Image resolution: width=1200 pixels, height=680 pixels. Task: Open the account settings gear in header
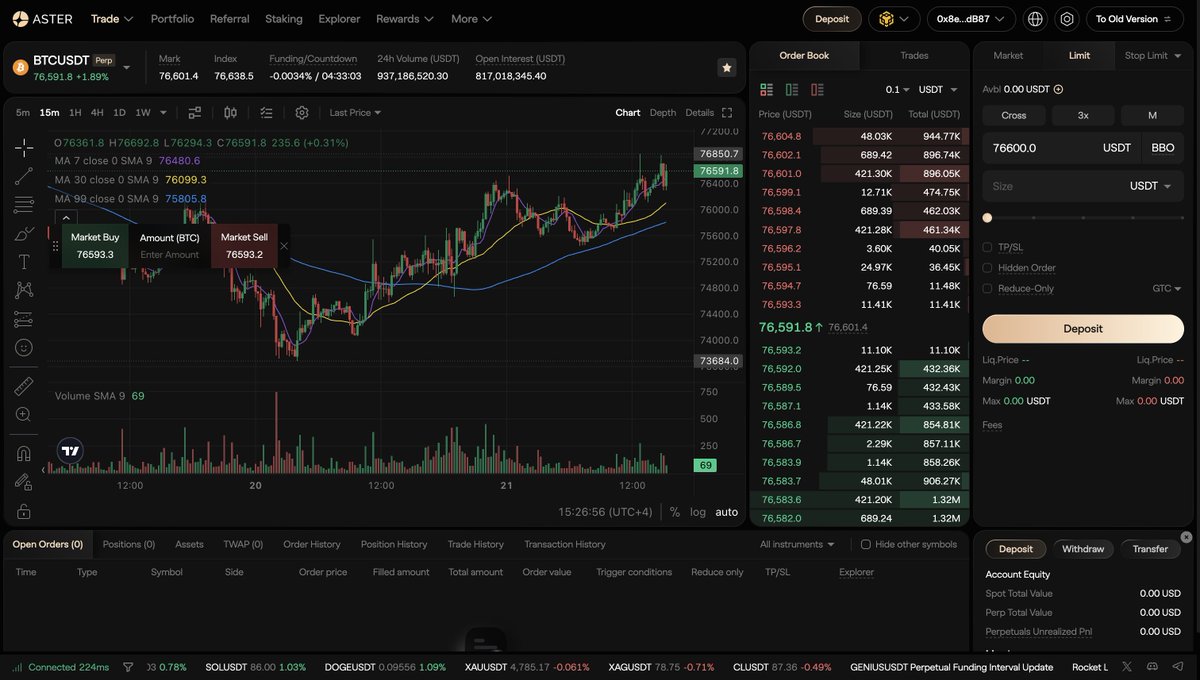1067,19
